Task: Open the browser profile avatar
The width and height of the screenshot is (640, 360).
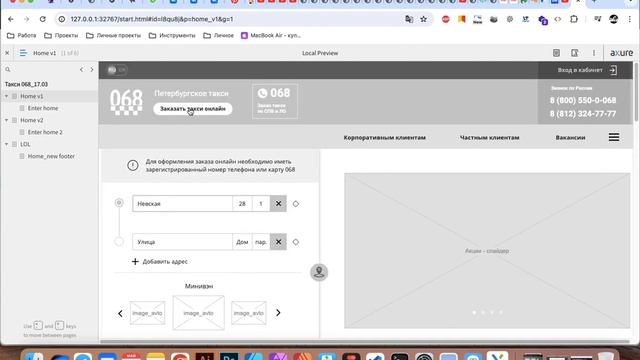Action: 613,19
